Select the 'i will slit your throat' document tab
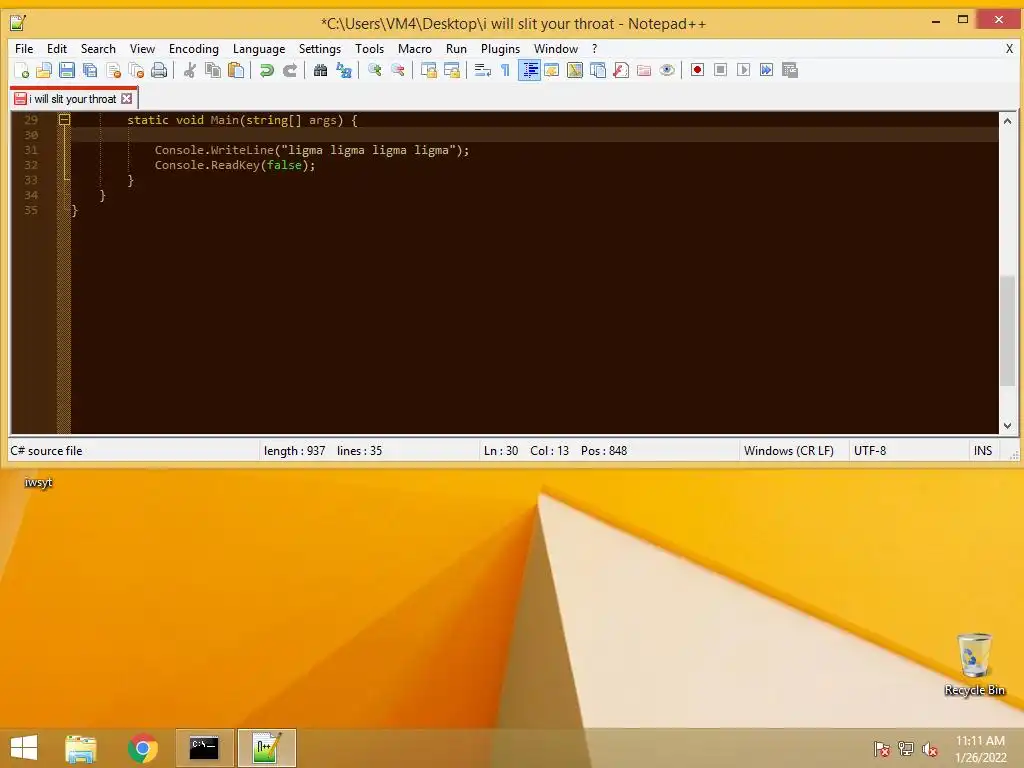This screenshot has height=768, width=1024. (72, 99)
